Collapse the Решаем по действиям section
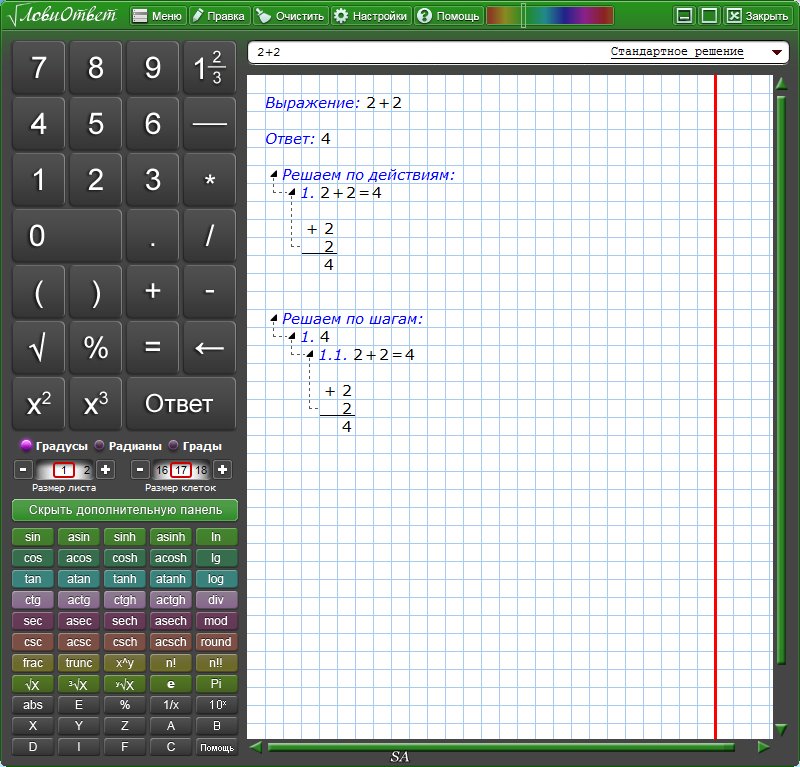This screenshot has width=800, height=767. pyautogui.click(x=274, y=174)
